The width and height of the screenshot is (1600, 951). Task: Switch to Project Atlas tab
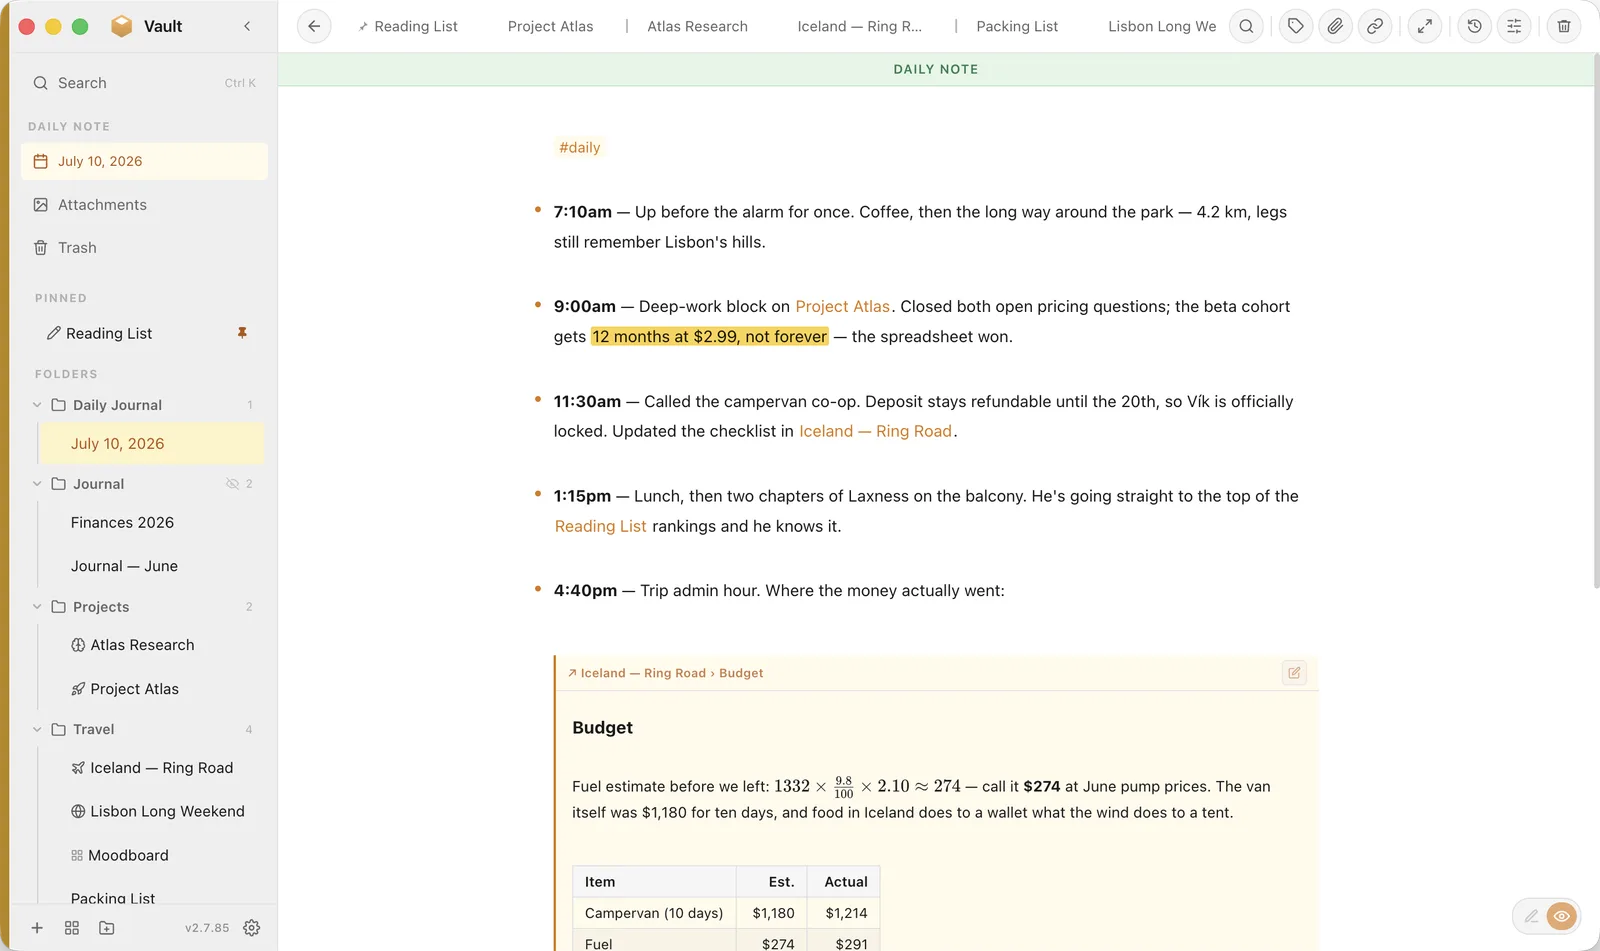[550, 27]
